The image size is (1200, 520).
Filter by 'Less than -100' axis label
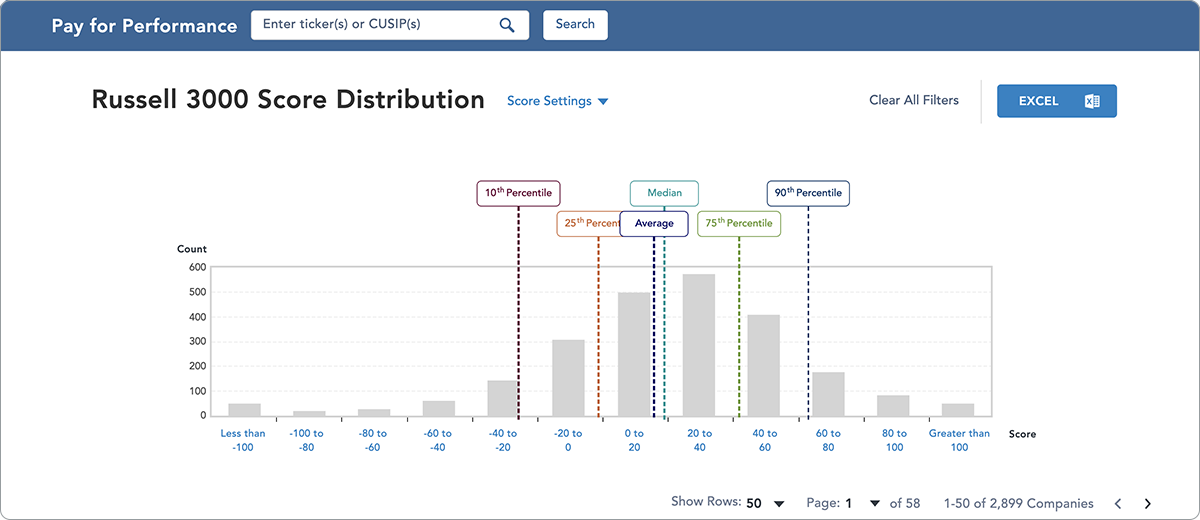[243, 440]
